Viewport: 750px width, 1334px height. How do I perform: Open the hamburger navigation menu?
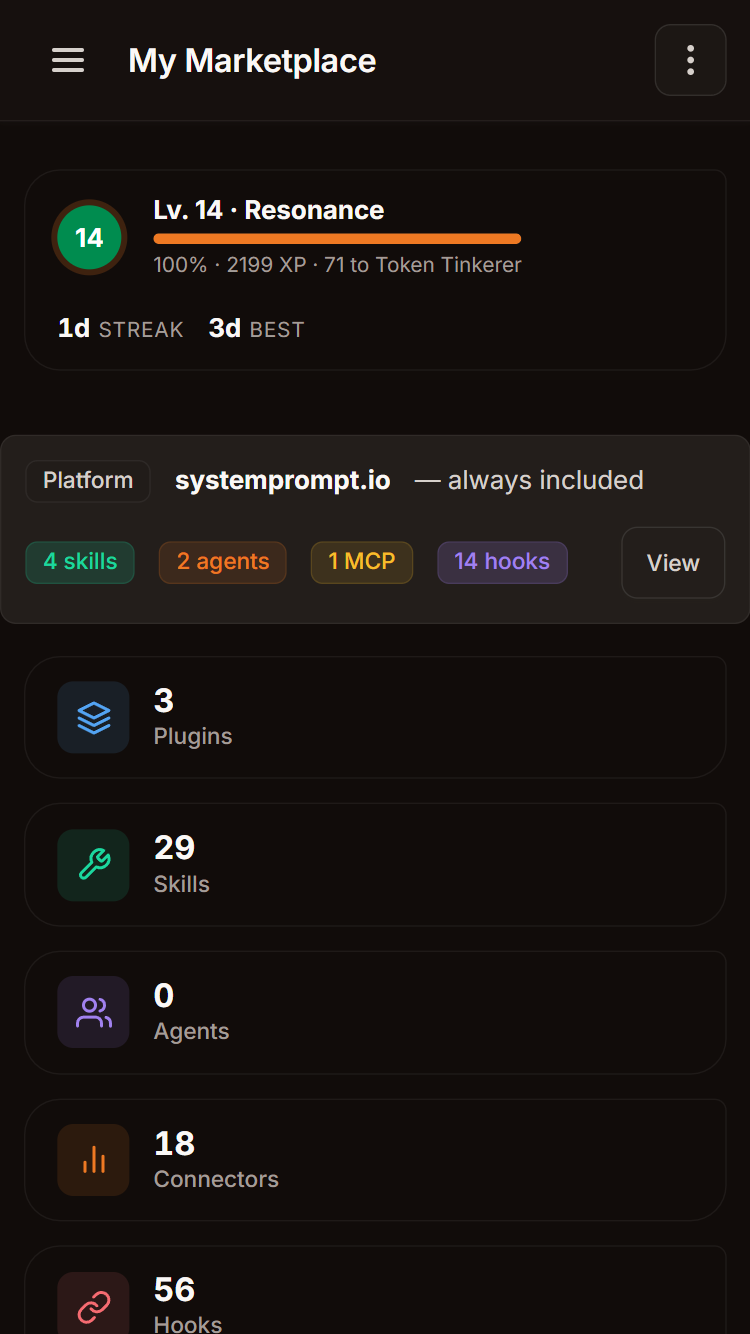pyautogui.click(x=68, y=61)
